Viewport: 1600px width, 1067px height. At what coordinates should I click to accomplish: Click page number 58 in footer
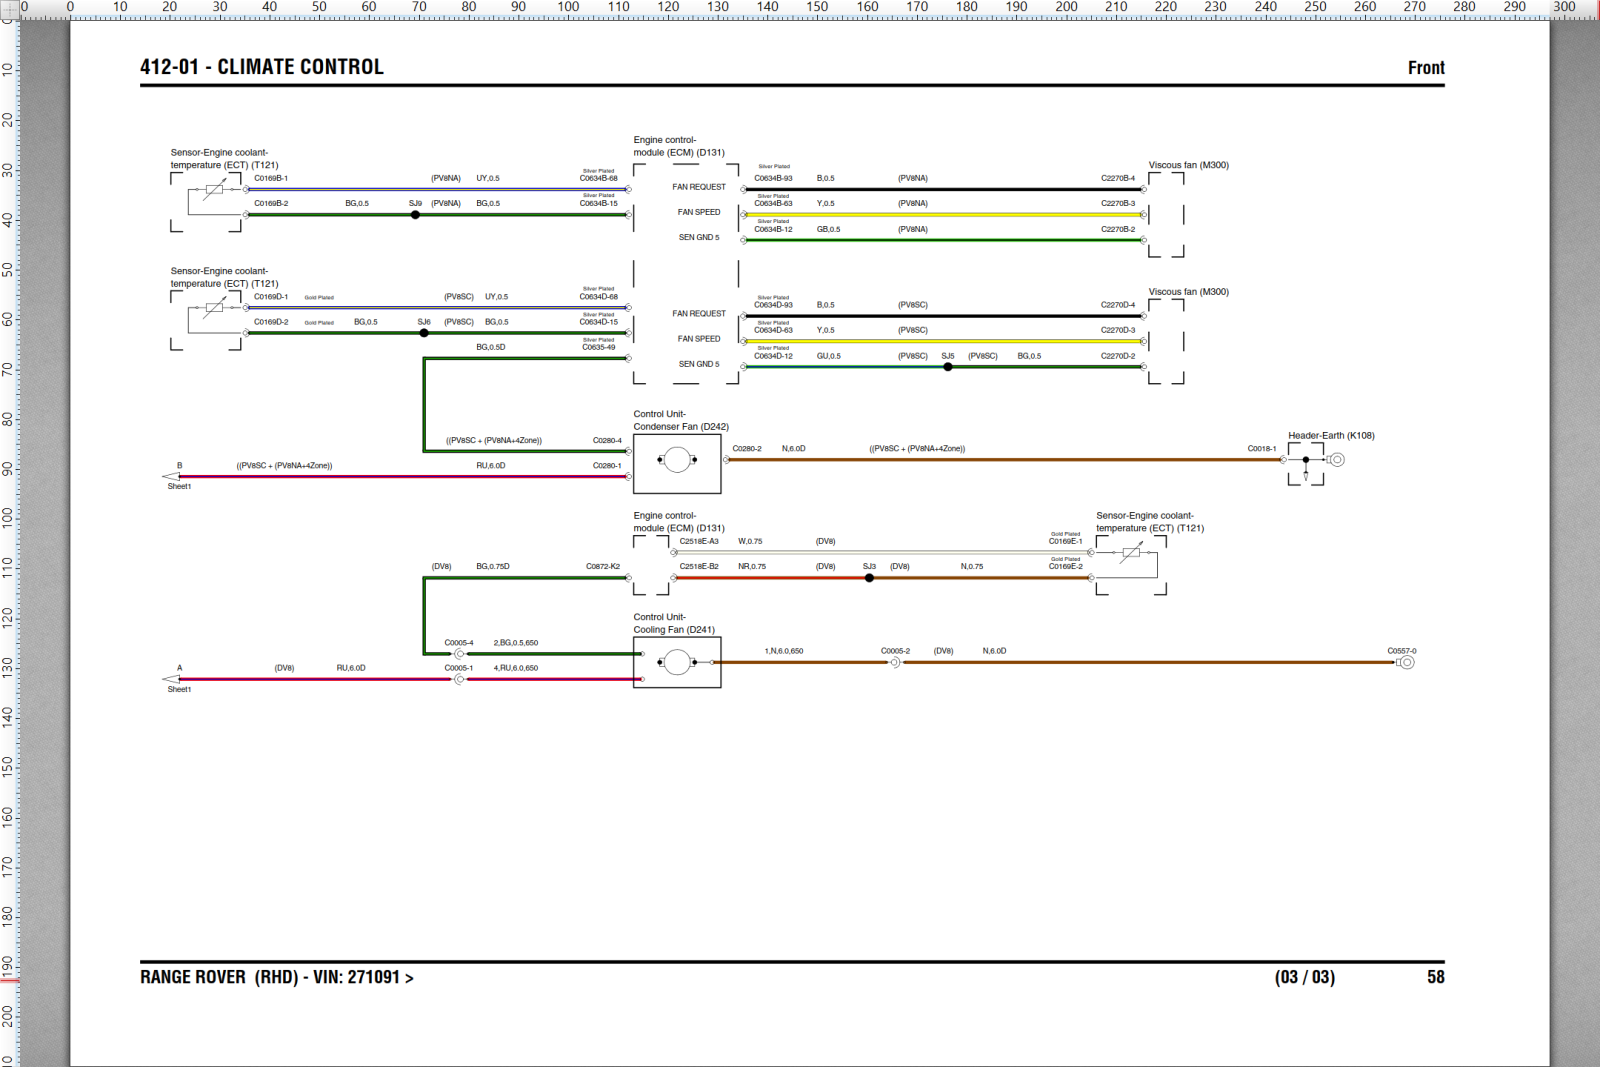pos(1436,977)
